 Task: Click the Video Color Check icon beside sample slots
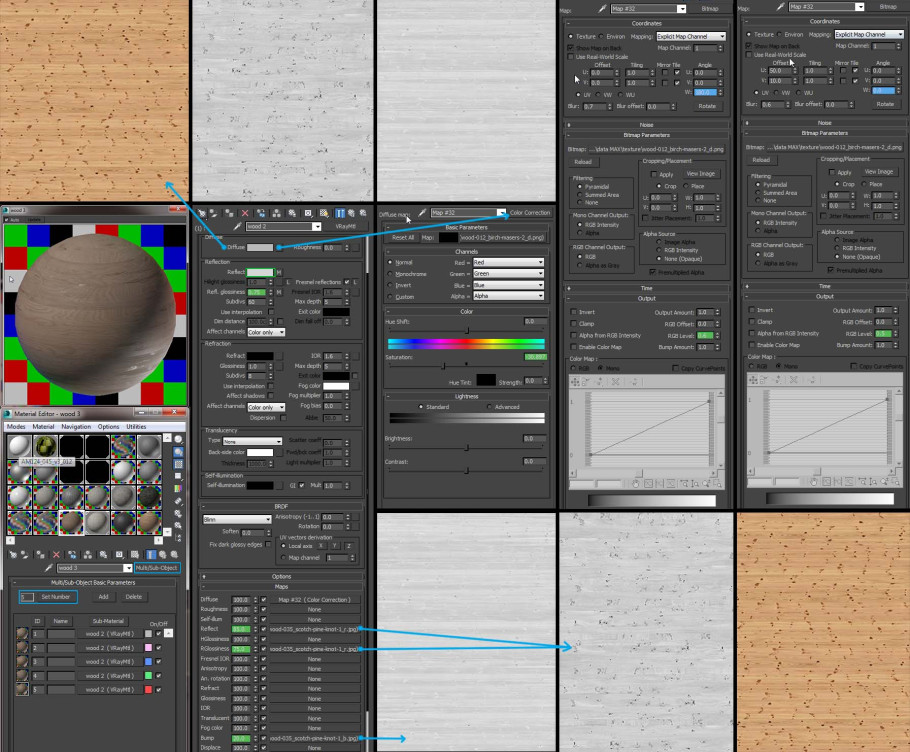tap(178, 489)
